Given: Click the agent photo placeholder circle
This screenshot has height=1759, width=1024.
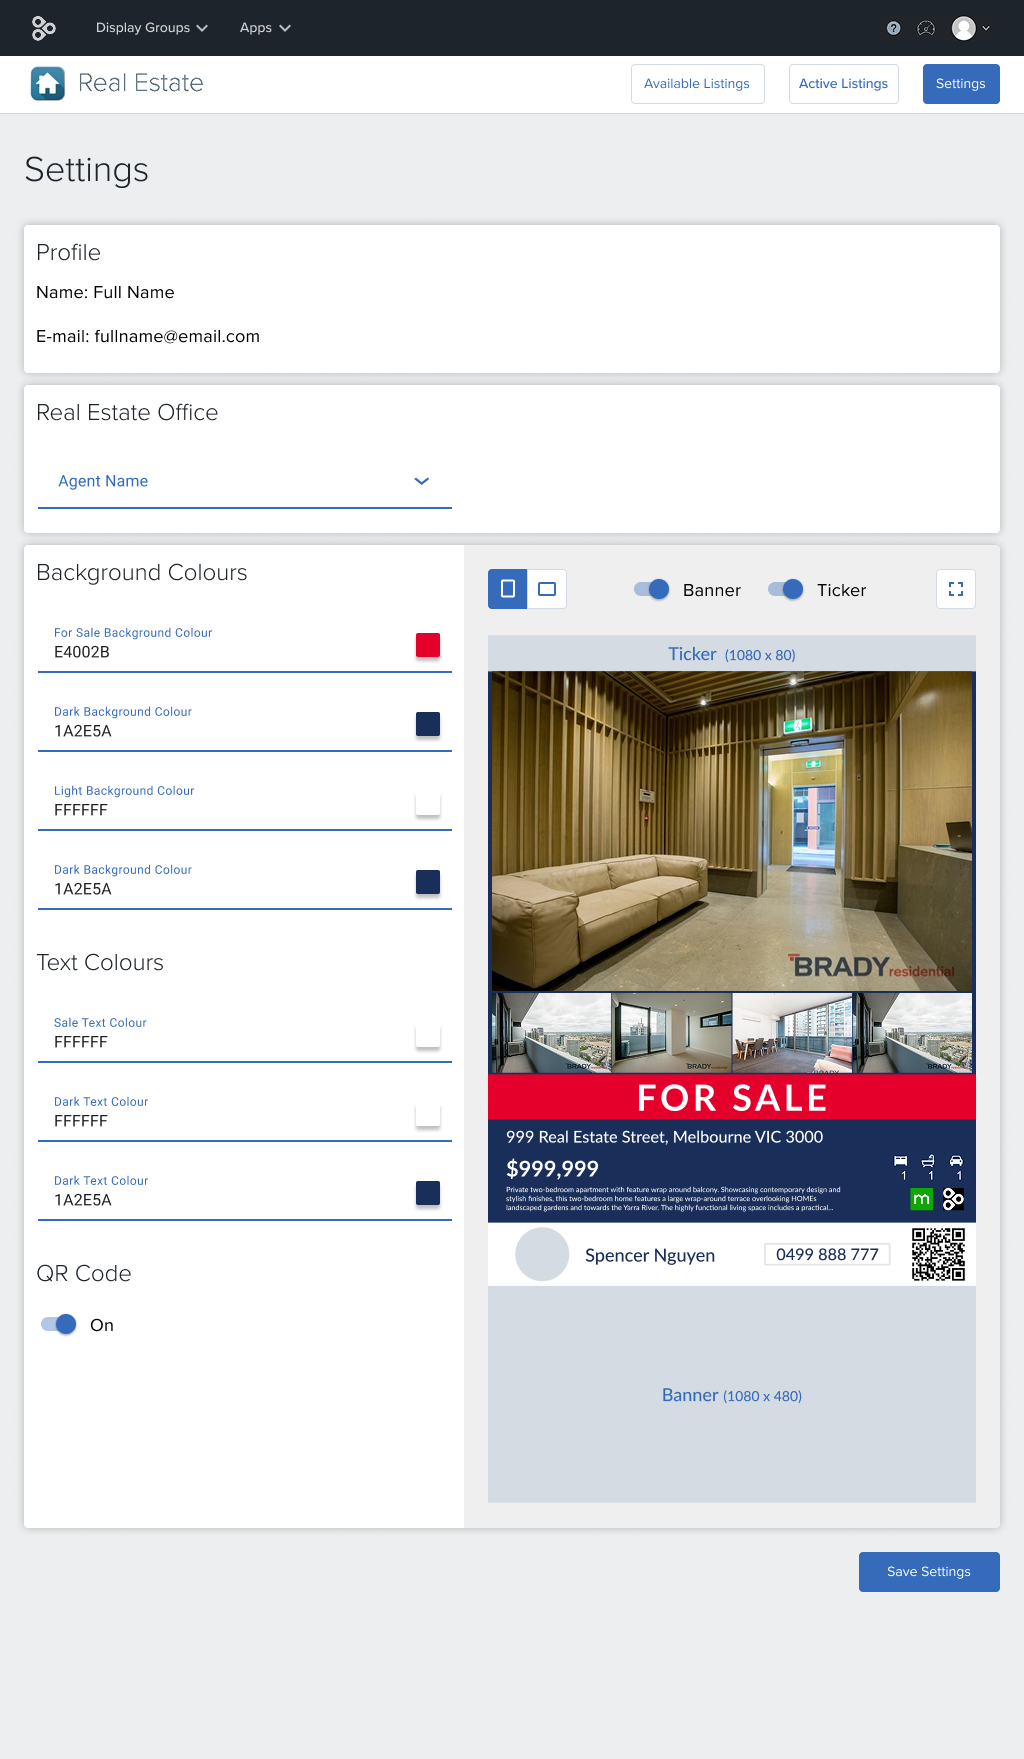Looking at the screenshot, I should pos(542,1254).
